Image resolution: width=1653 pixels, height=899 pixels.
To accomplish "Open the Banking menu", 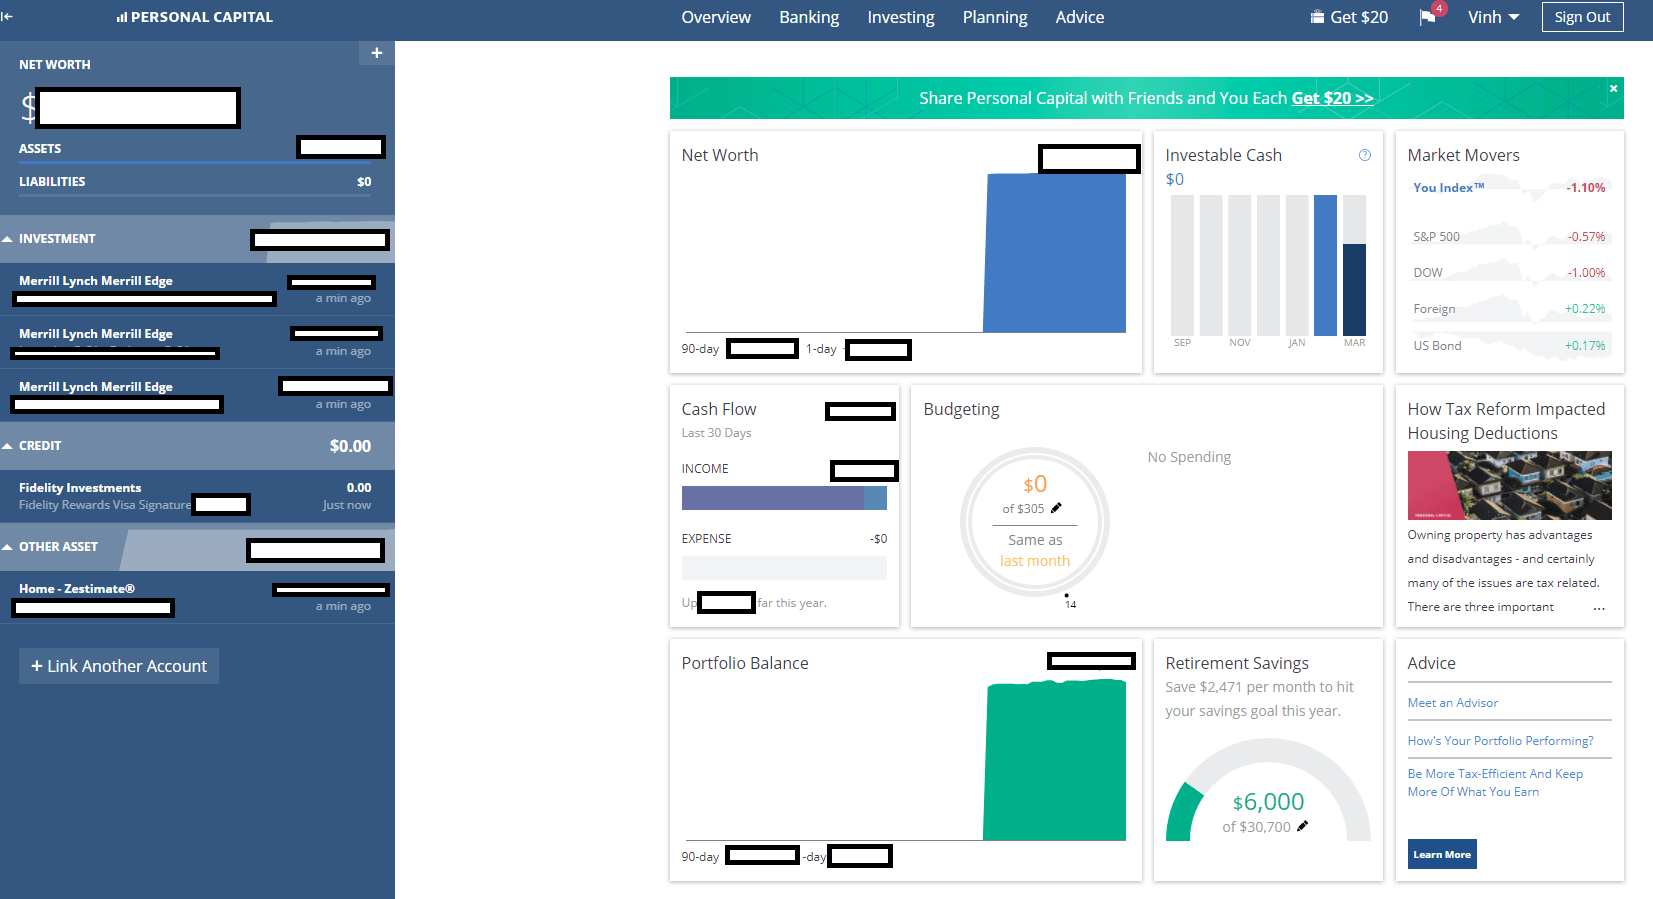I will click(x=809, y=17).
